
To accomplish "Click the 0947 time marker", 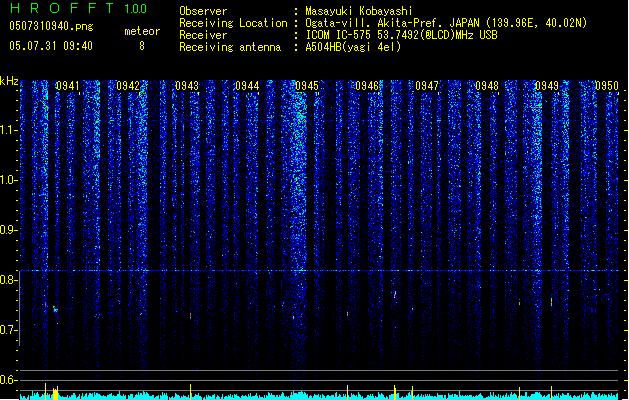I will (x=427, y=86).
